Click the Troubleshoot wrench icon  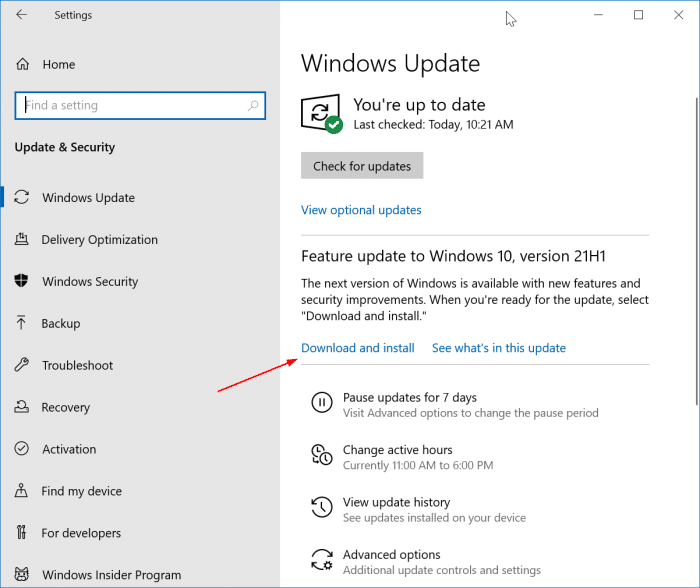coord(21,365)
